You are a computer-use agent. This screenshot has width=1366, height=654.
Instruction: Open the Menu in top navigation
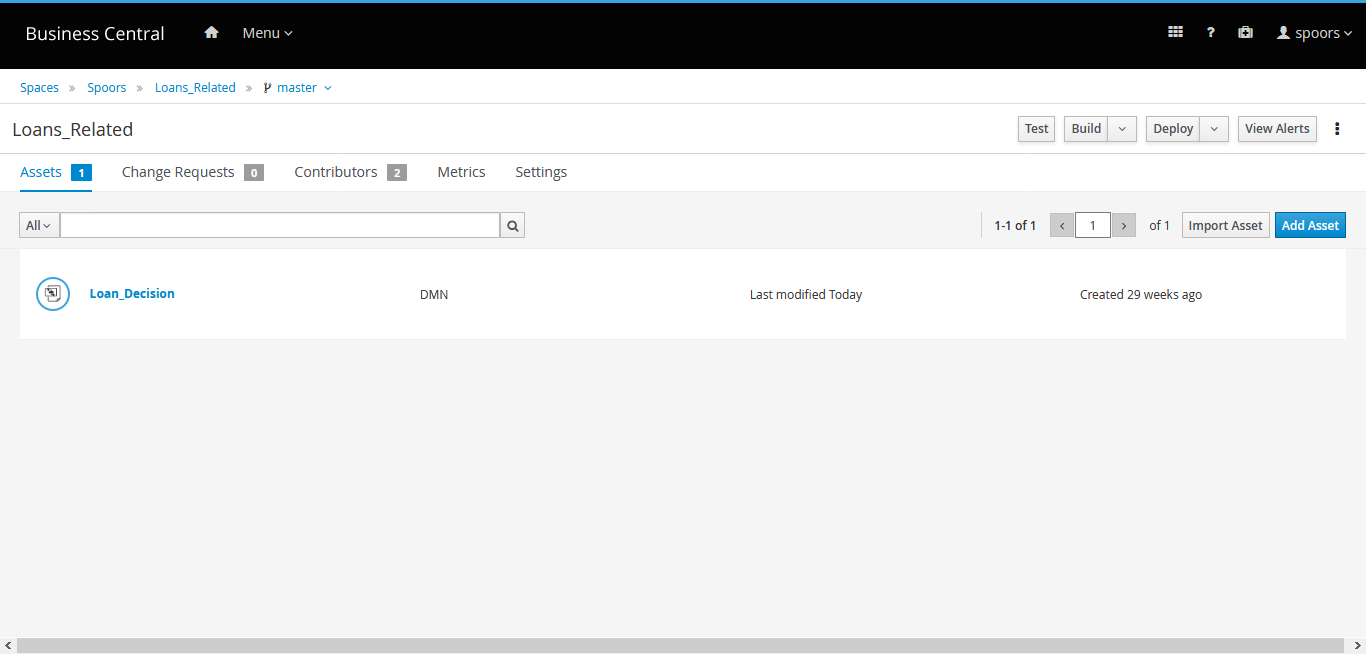[267, 33]
